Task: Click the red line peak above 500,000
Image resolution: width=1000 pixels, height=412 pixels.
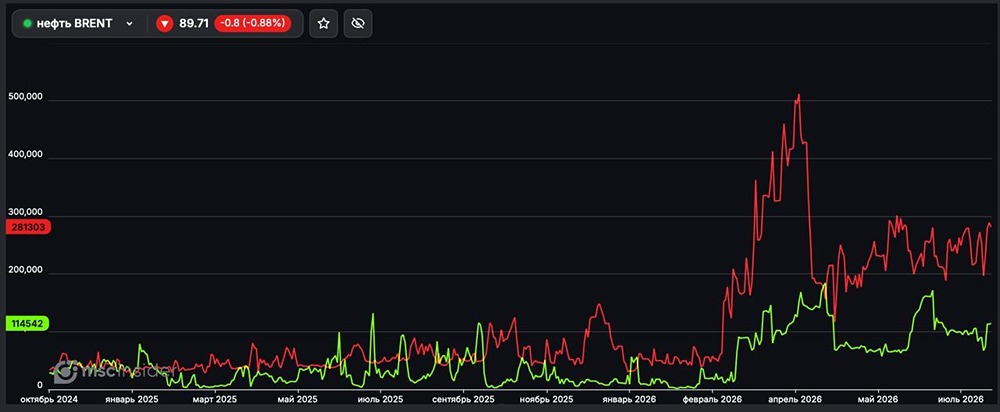Action: 798,96
